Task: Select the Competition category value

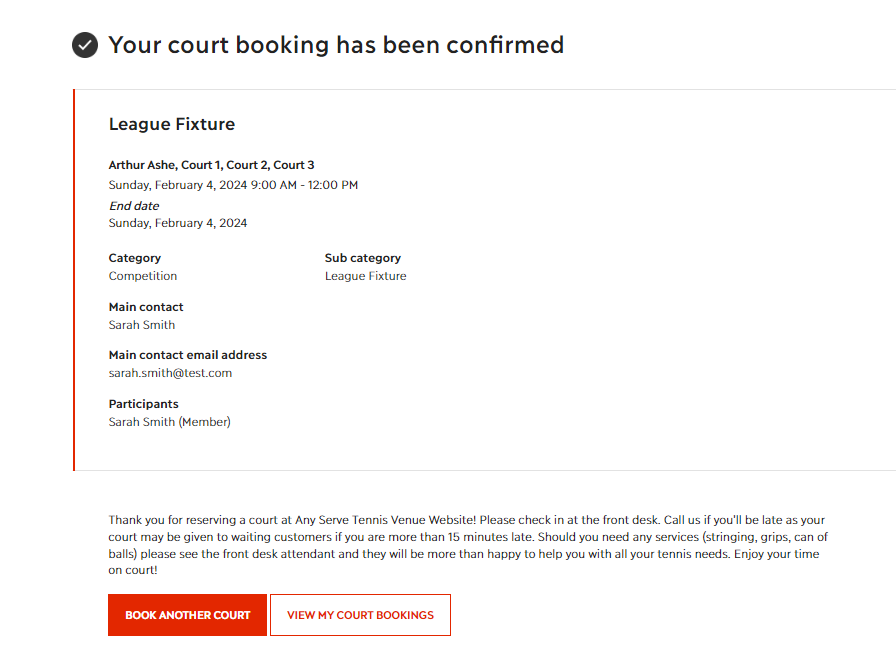Action: 143,276
